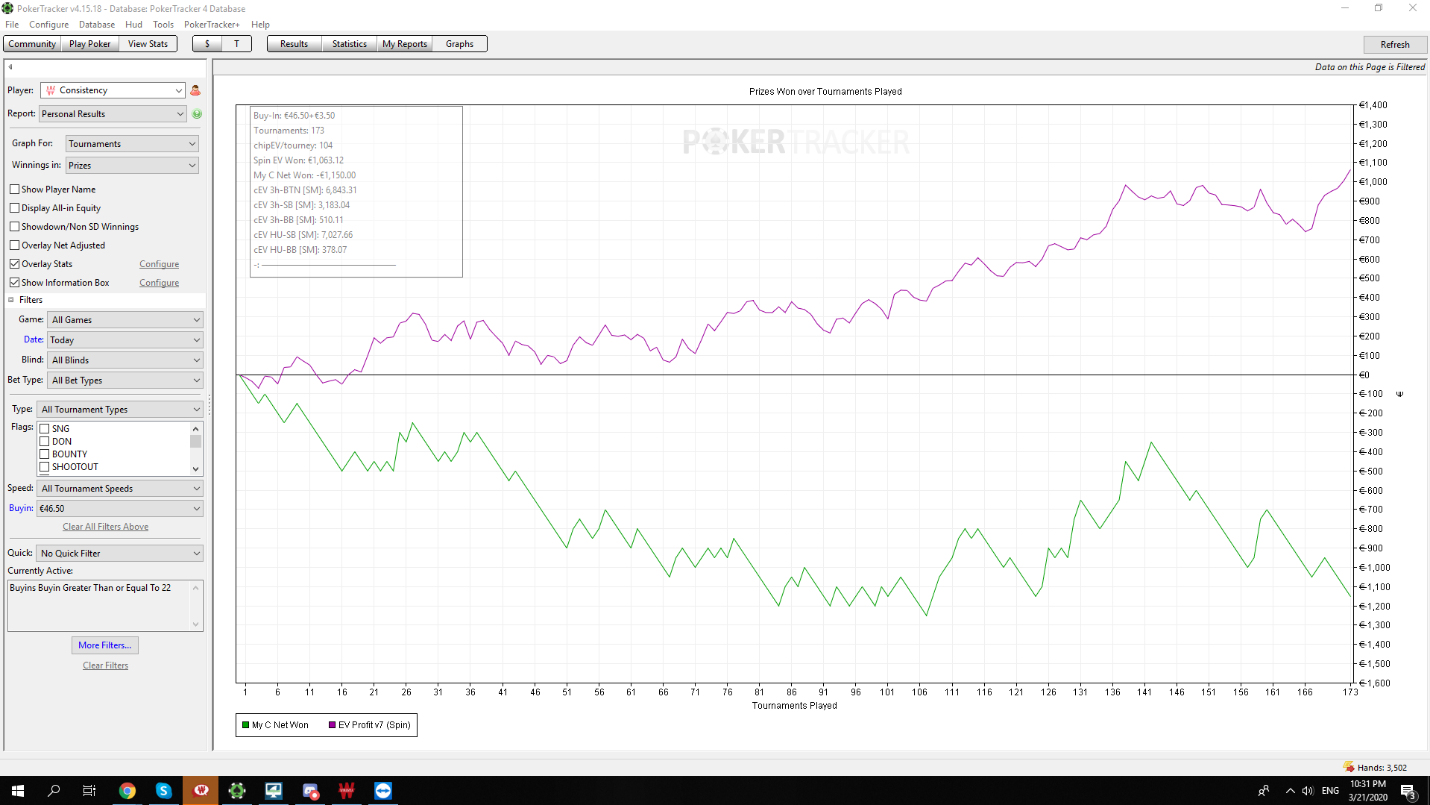Switch to the Statistics tab
Screen dimensions: 1430x805
350,44
